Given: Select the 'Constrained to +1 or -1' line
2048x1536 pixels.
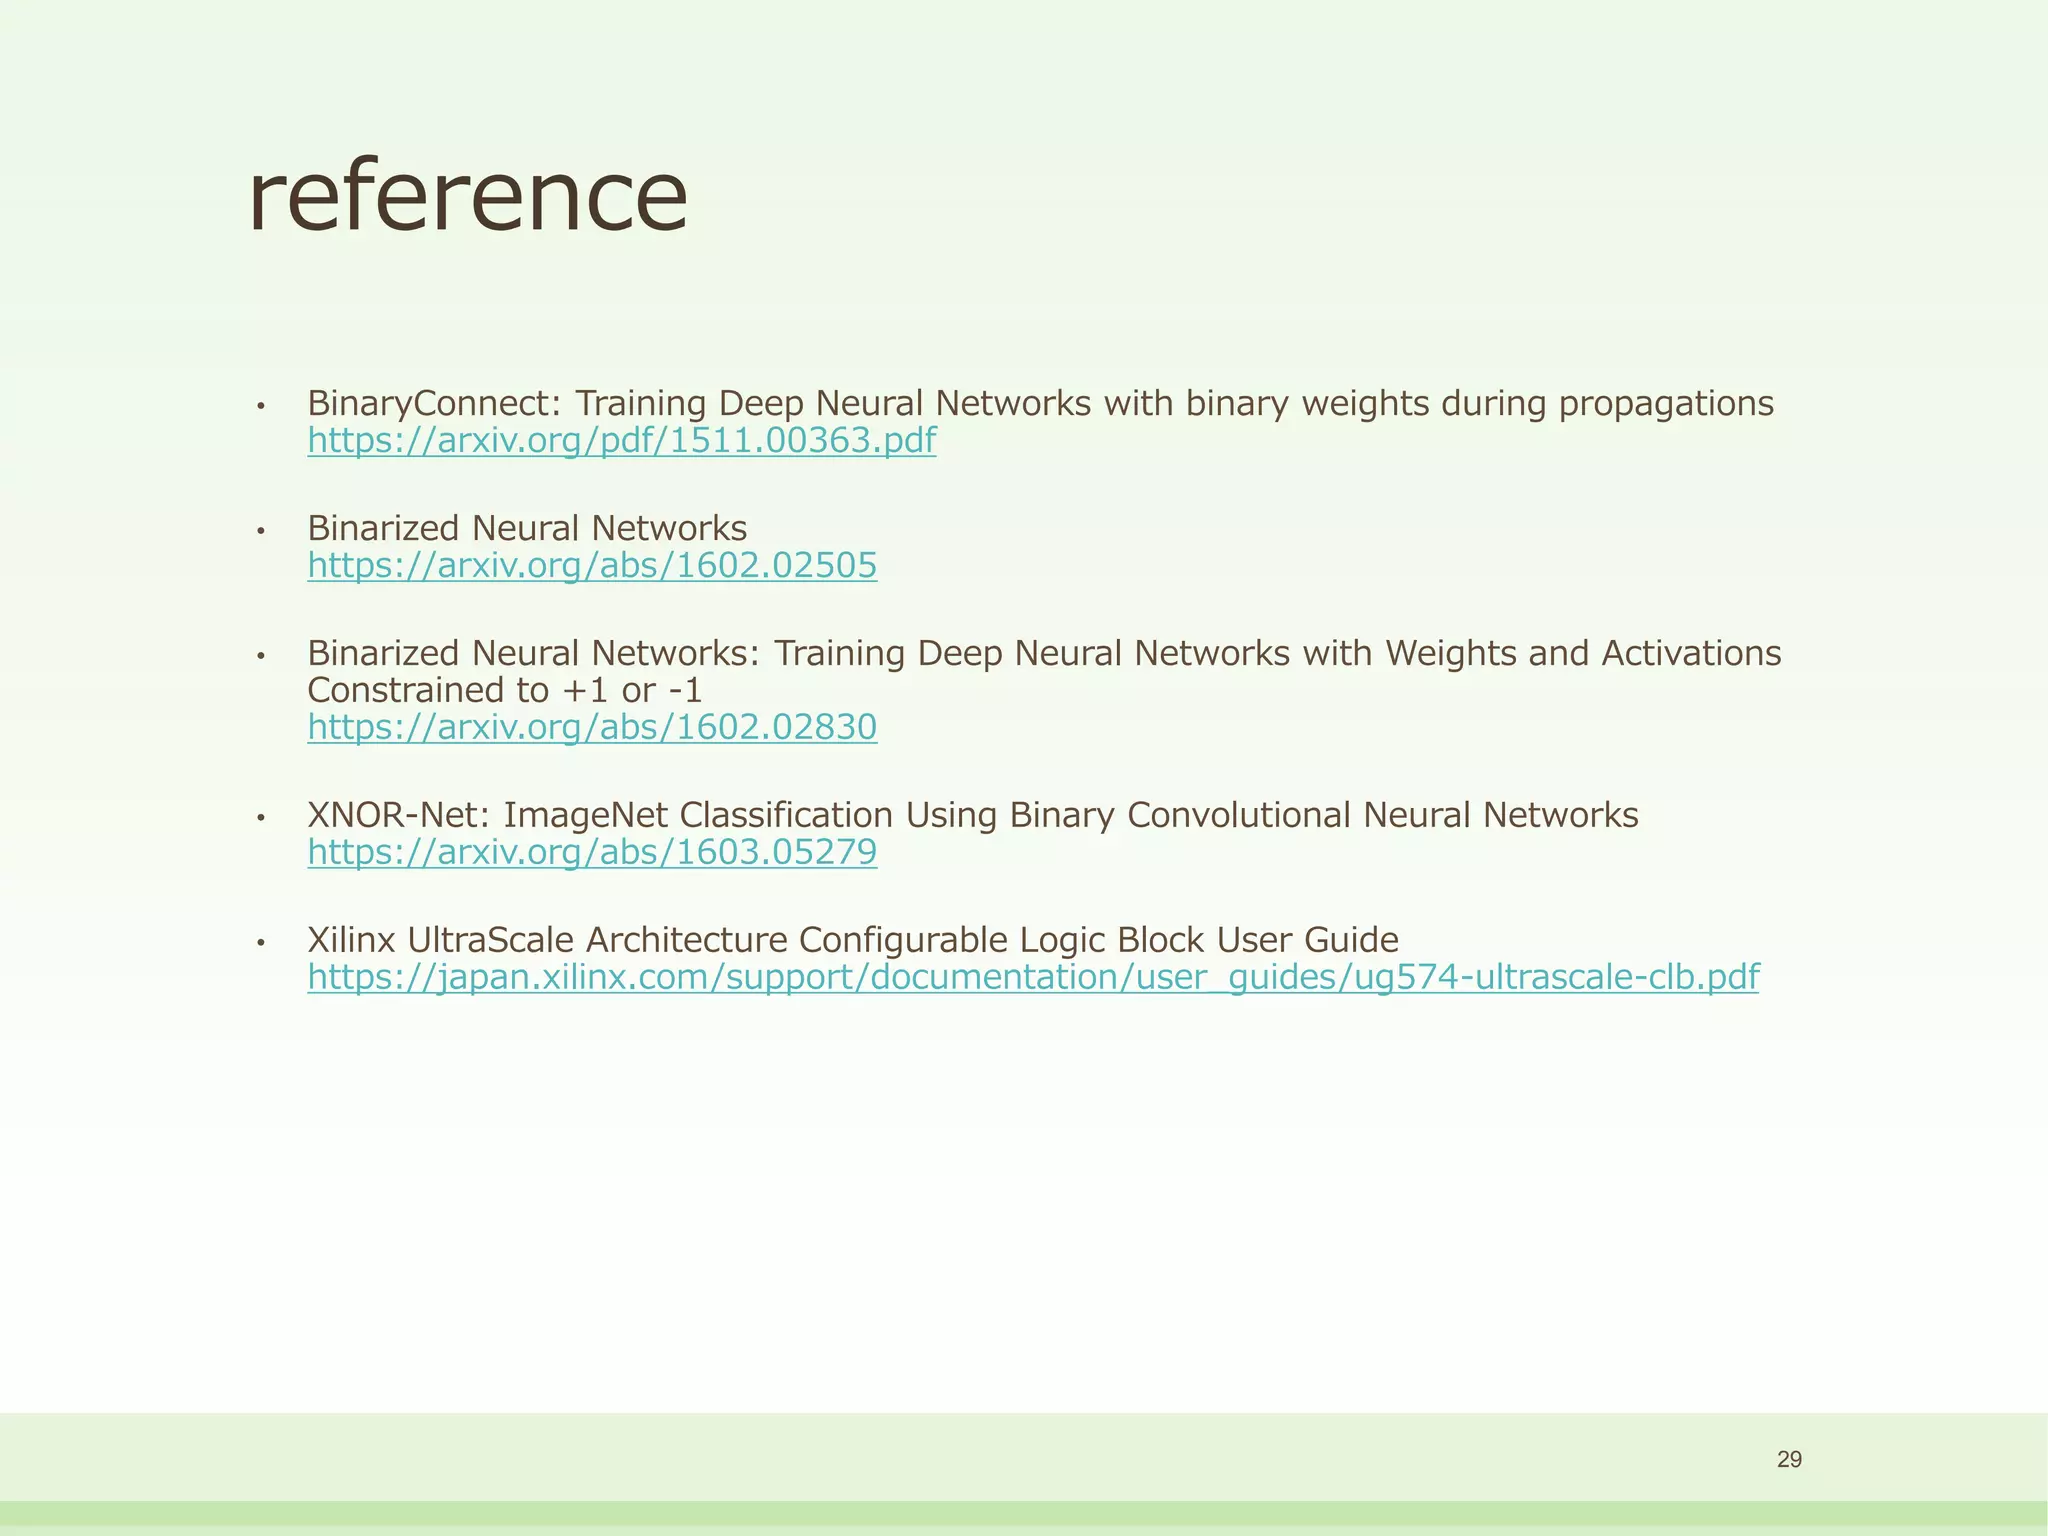Looking at the screenshot, I should pyautogui.click(x=505, y=690).
